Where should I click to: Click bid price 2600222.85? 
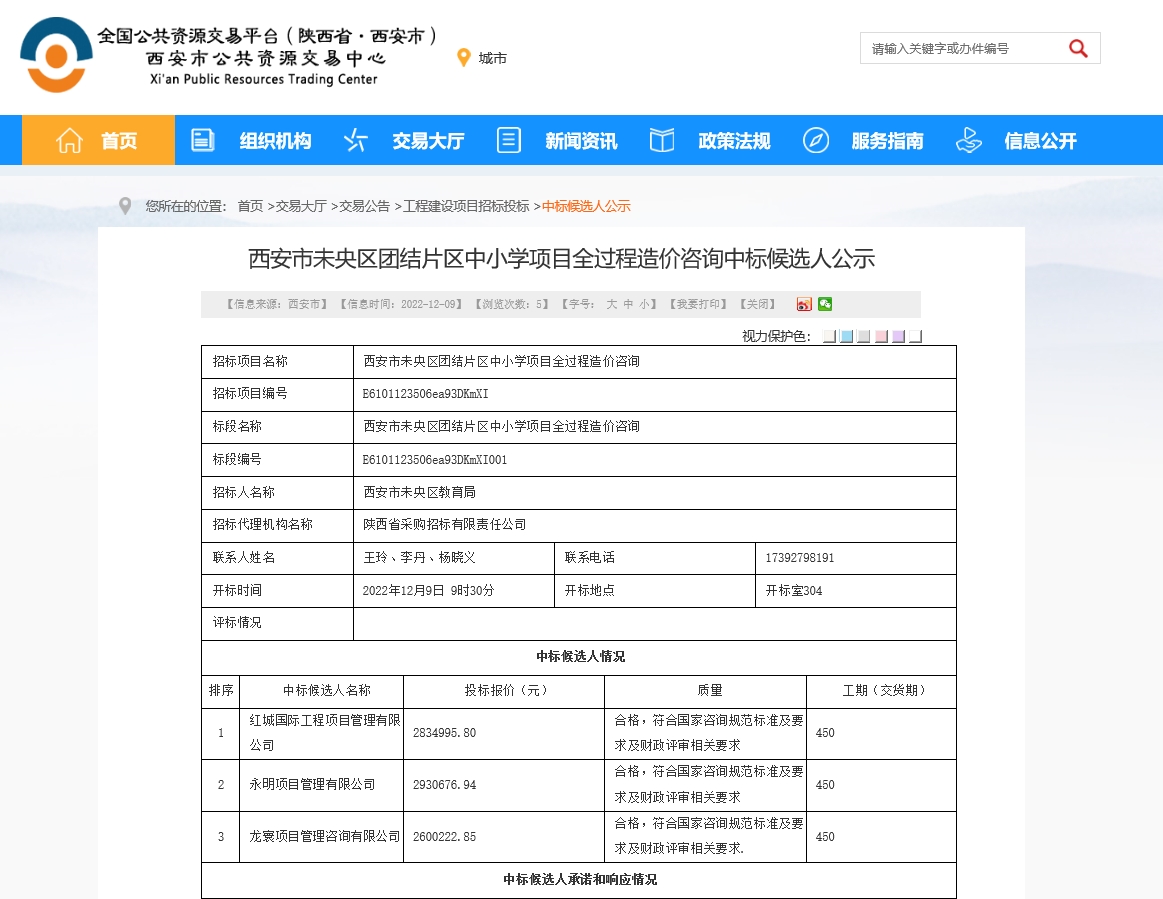pos(444,837)
